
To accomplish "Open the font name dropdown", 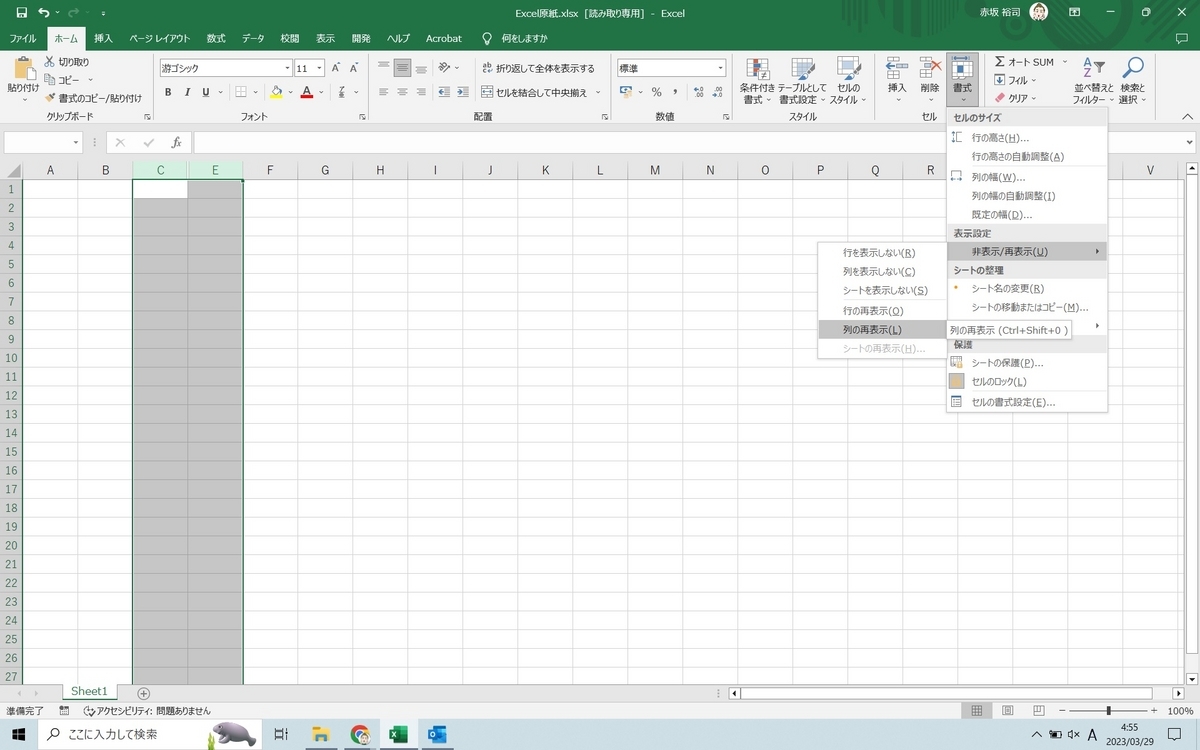I will (x=285, y=68).
